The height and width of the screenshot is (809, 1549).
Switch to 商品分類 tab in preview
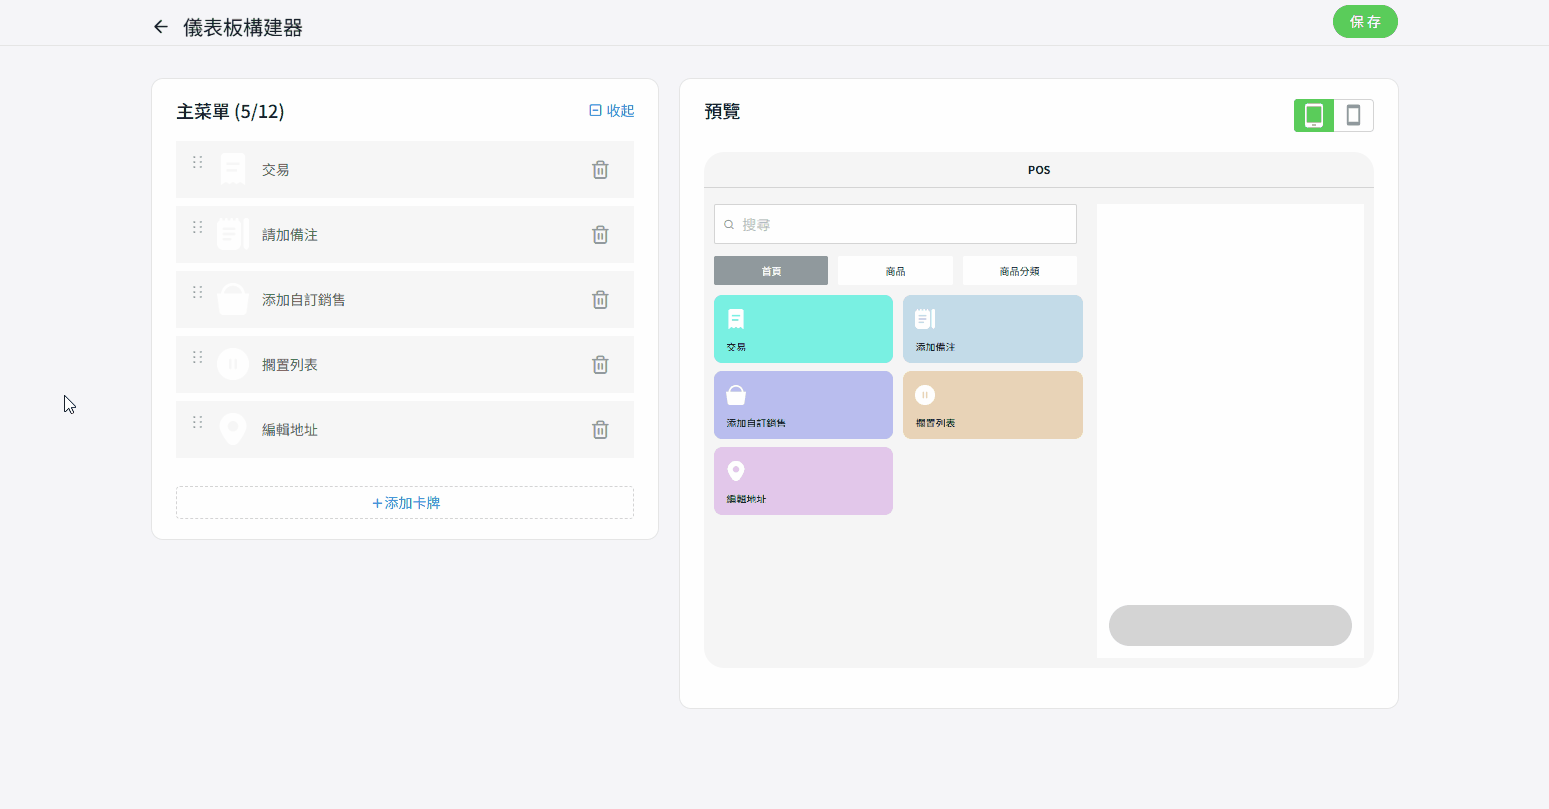coord(1019,271)
